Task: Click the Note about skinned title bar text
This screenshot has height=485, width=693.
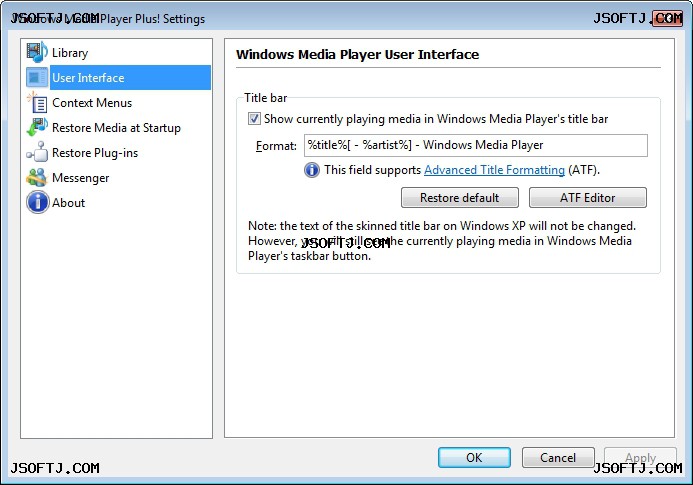Action: [442, 241]
